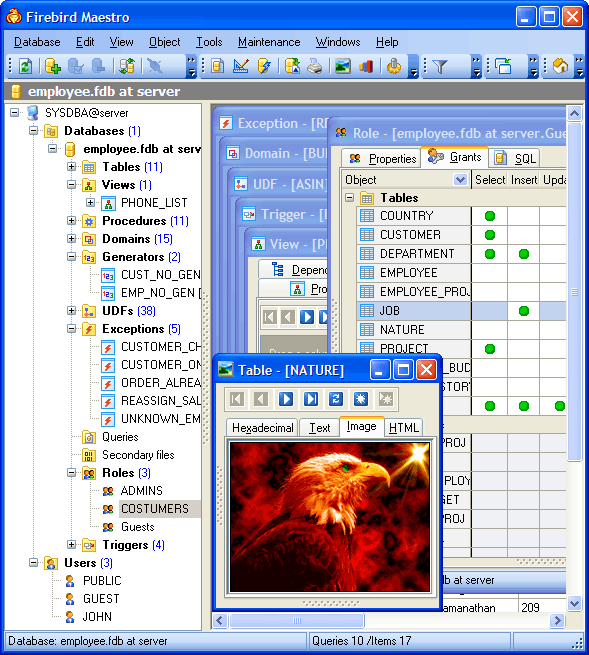The width and height of the screenshot is (589, 655).
Task: Click the refresh toolbar icon
Action: pos(25,66)
